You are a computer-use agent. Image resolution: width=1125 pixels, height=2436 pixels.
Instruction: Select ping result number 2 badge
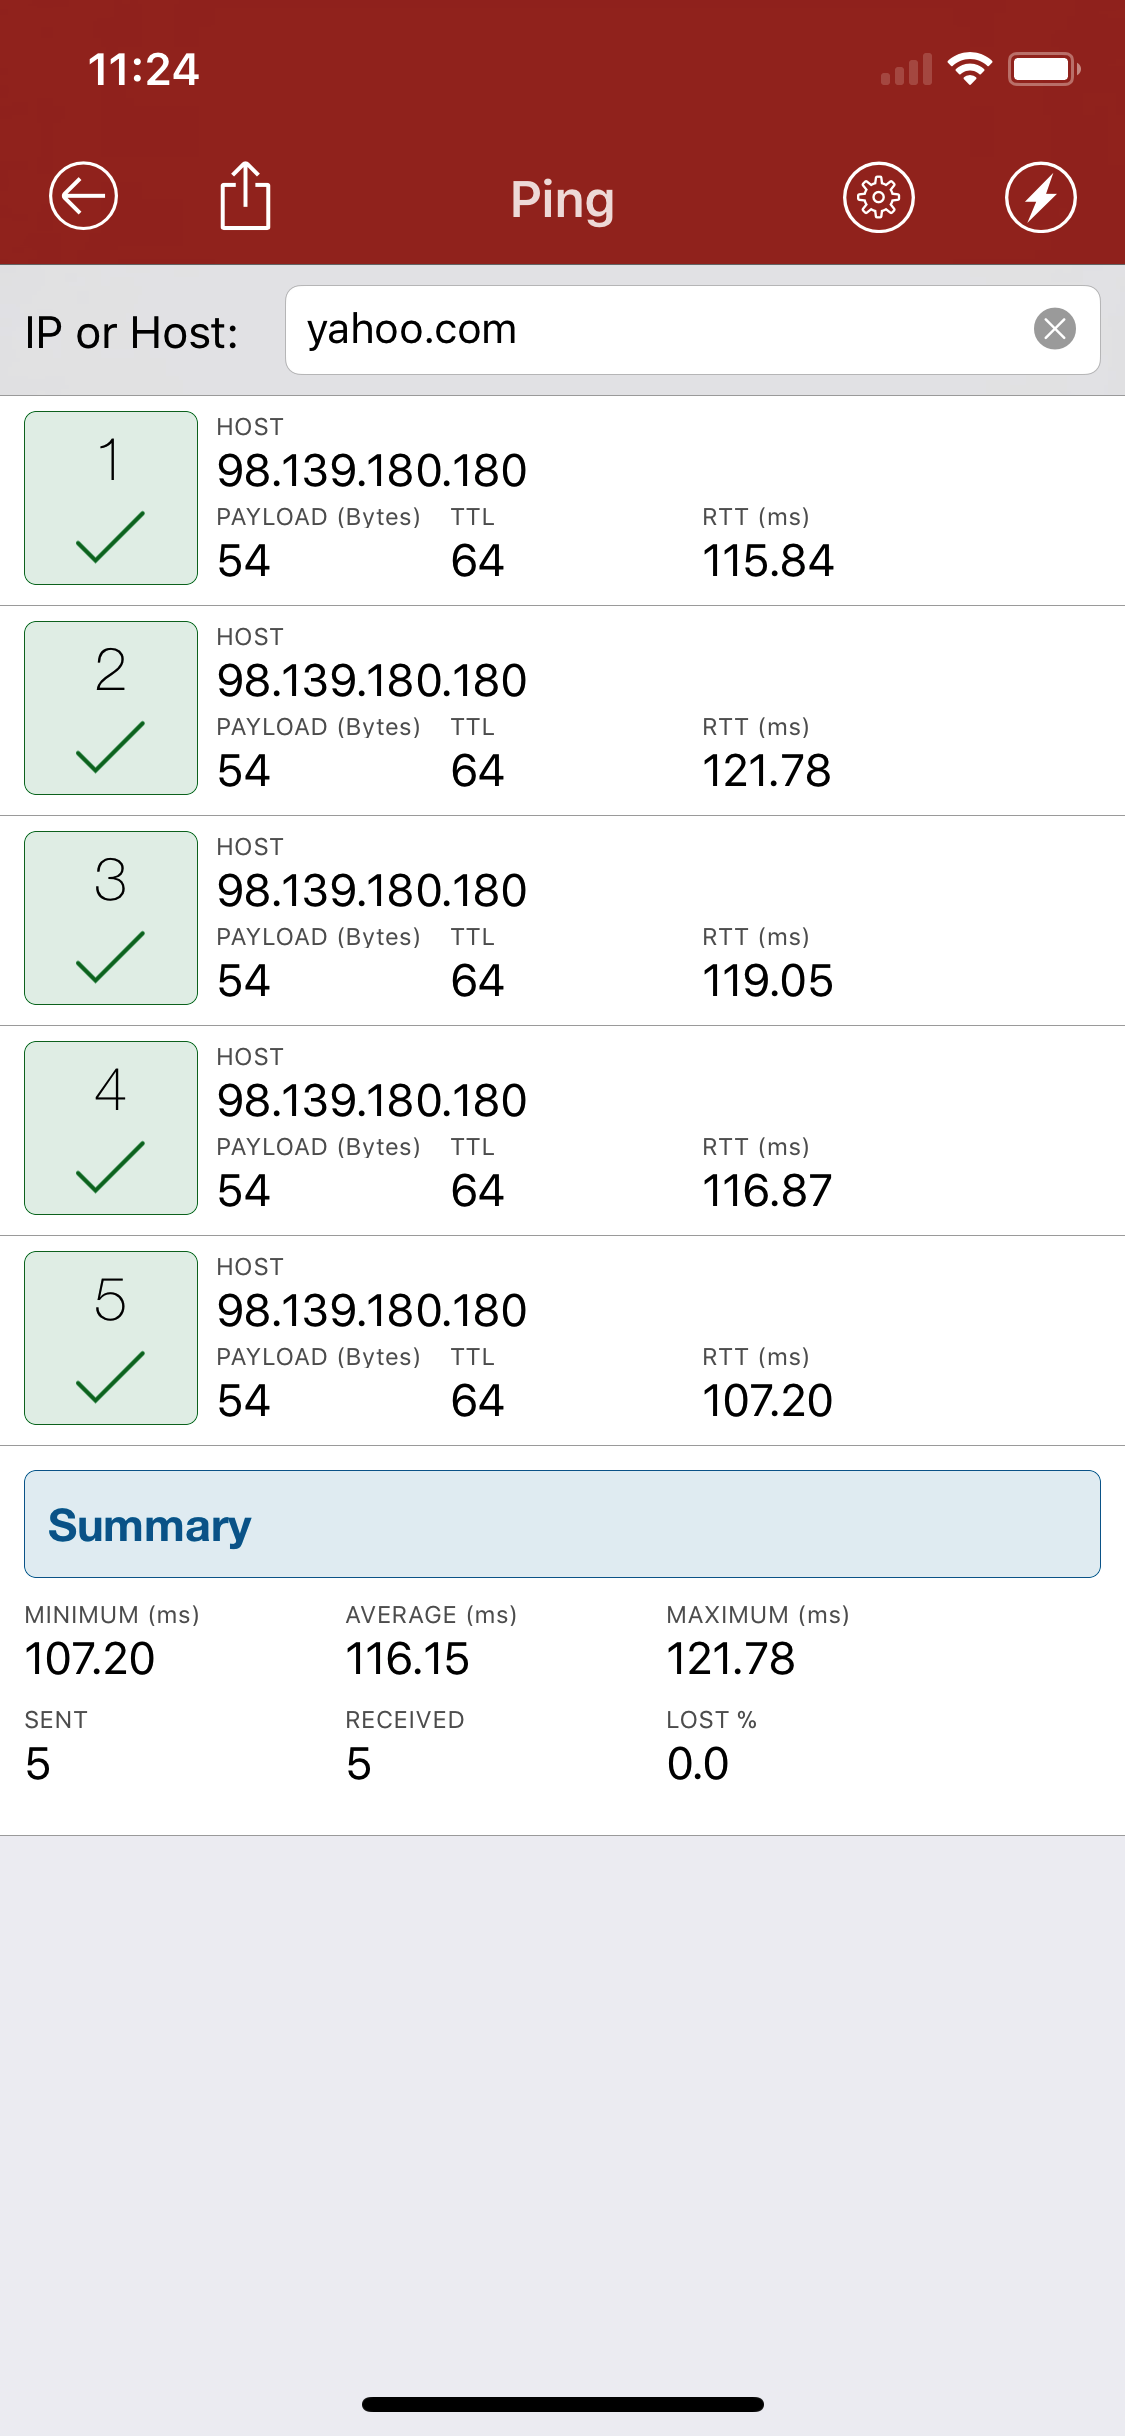click(x=111, y=708)
